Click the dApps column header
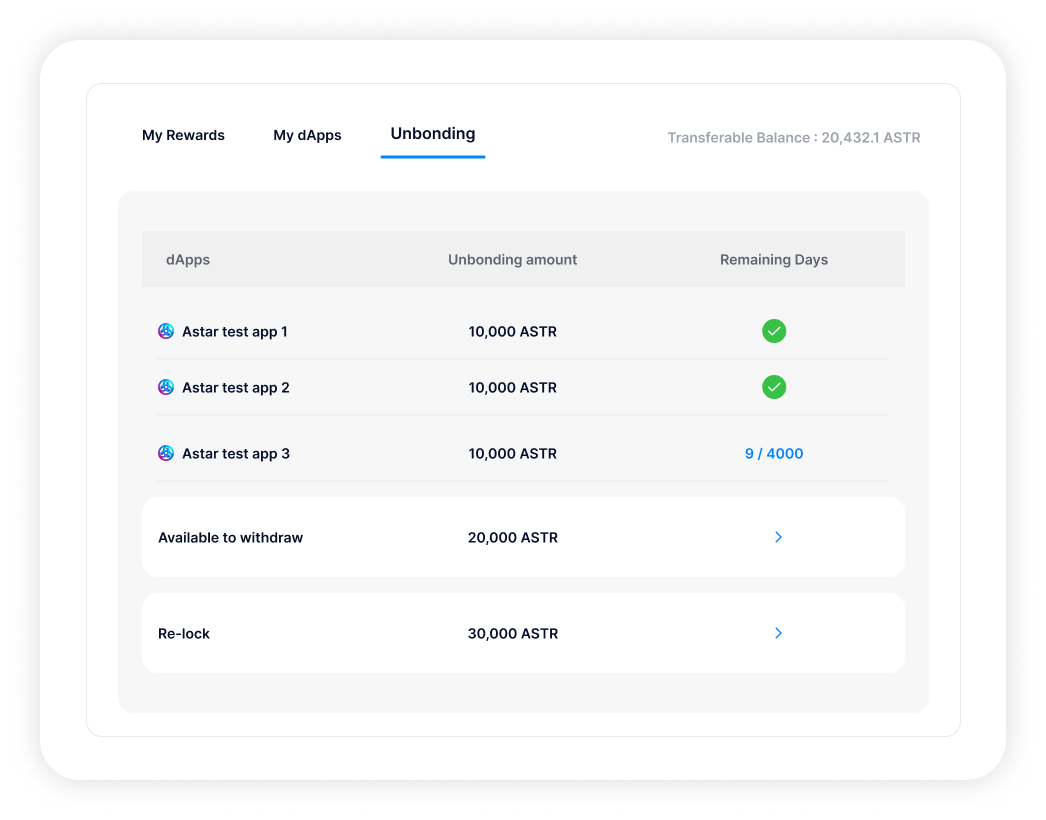This screenshot has height=820, width=1046. pyautogui.click(x=188, y=259)
